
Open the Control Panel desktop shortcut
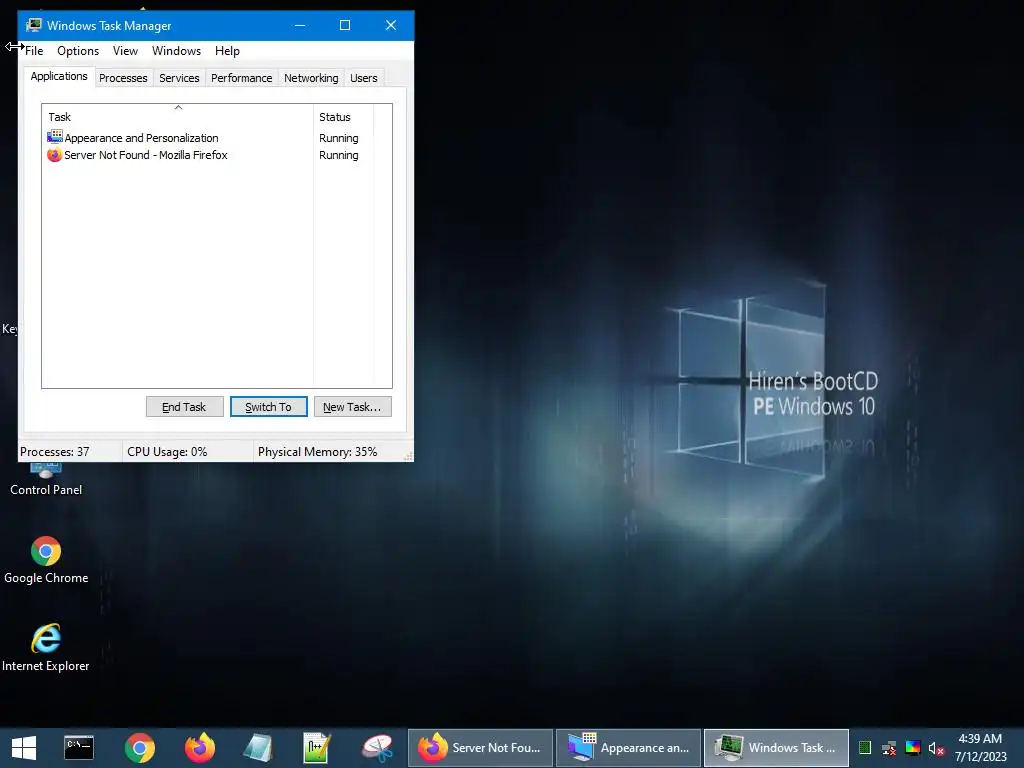(46, 480)
